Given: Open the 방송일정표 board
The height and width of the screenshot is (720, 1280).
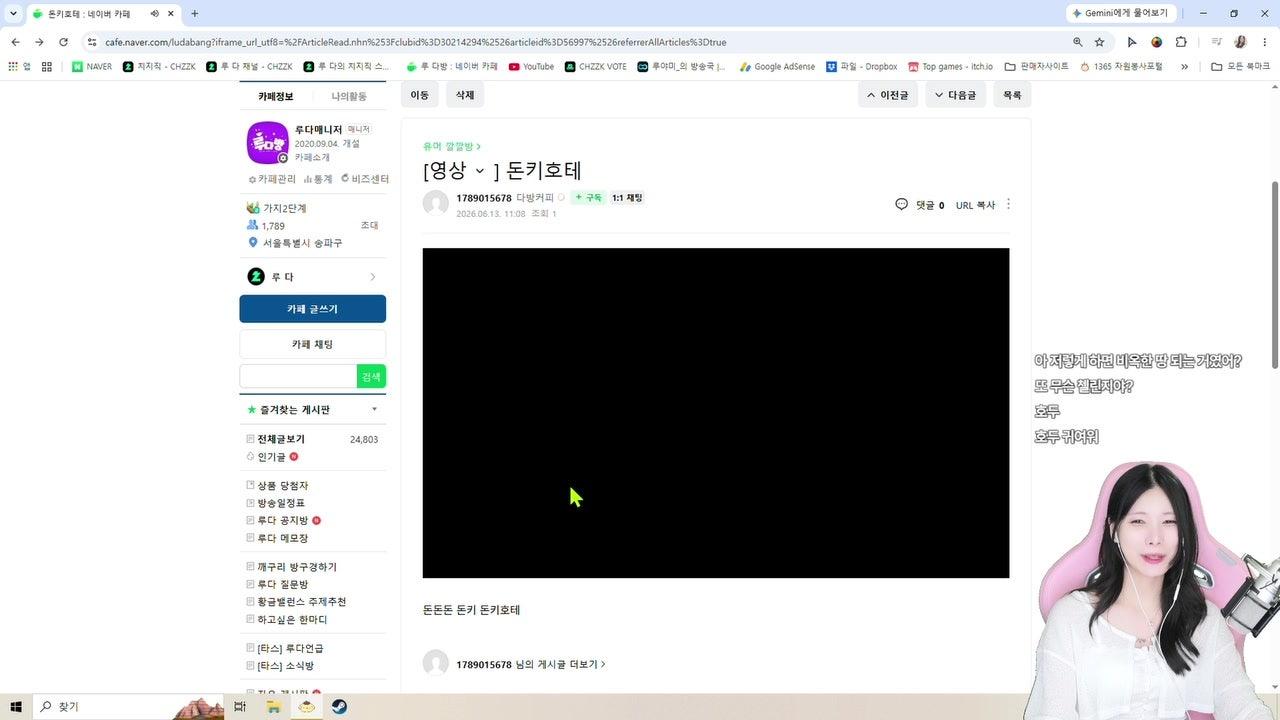Looking at the screenshot, I should [x=281, y=503].
